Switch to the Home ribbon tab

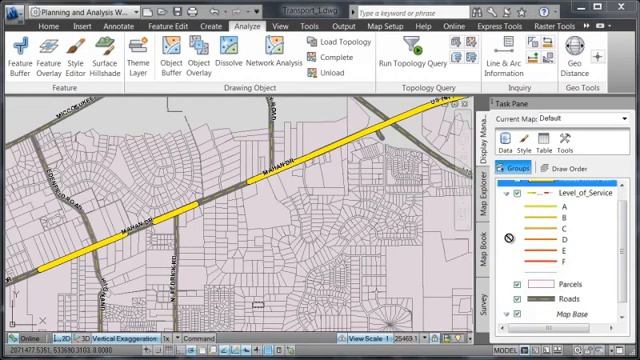pyautogui.click(x=49, y=26)
